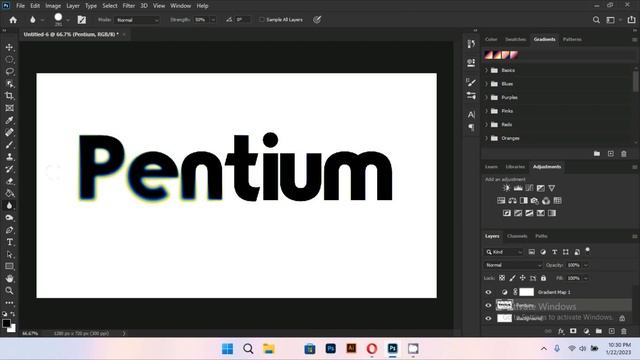Screen dimensions: 640x360
Task: Open the Filter menu
Action: (x=129, y=6)
